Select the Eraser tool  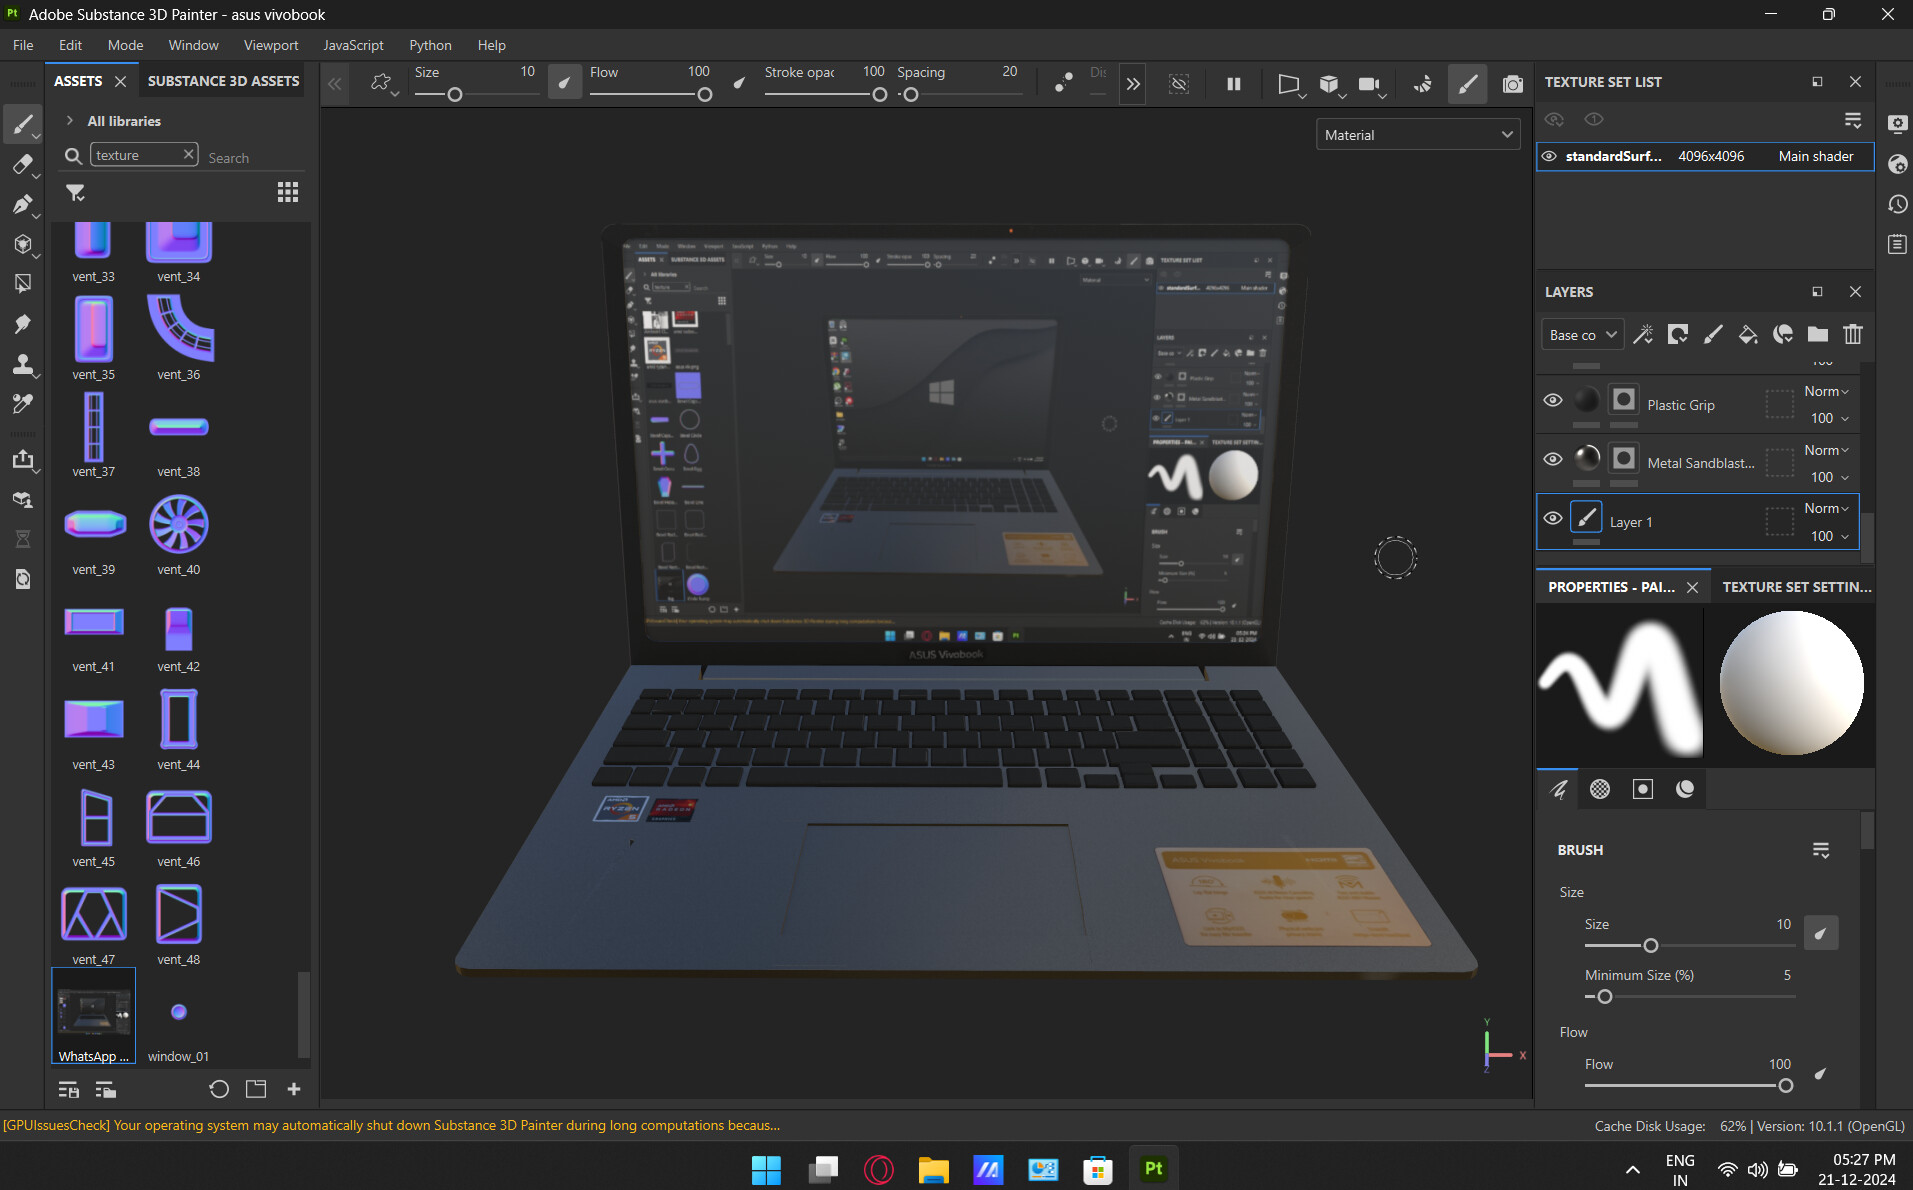click(x=23, y=164)
